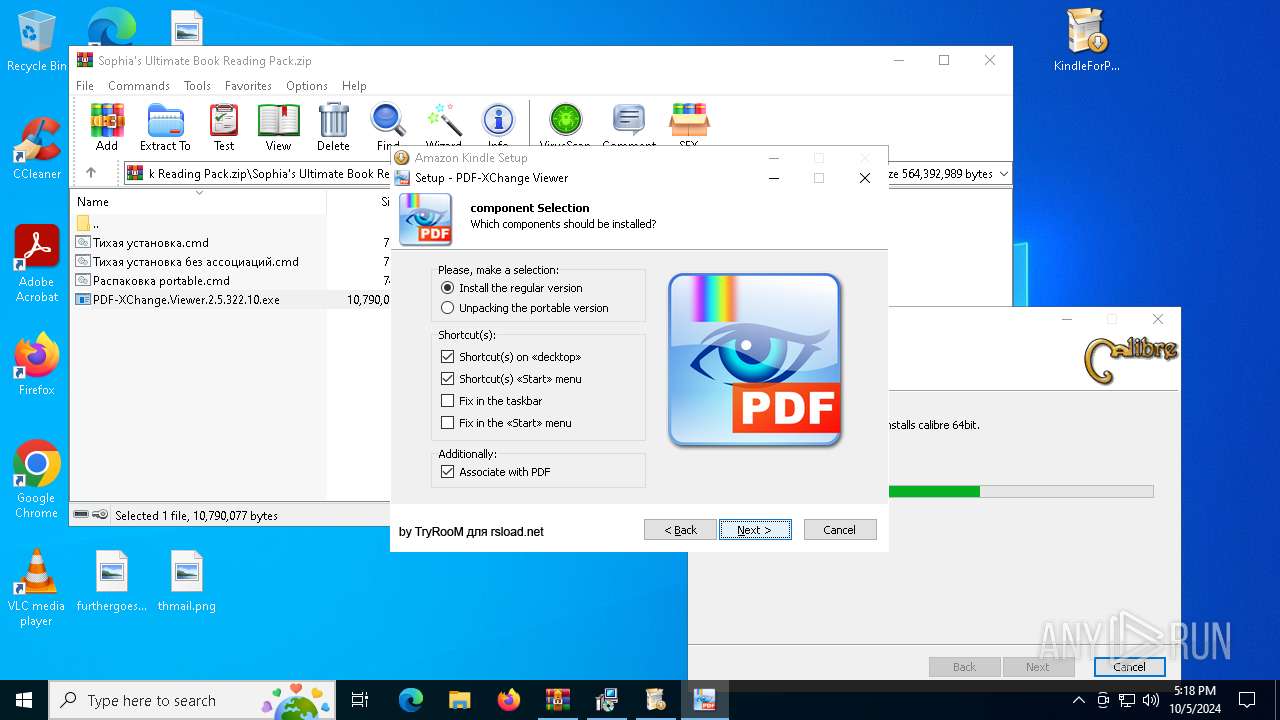Open the WinRAR Options menu
This screenshot has height=720, width=1280.
(x=307, y=86)
